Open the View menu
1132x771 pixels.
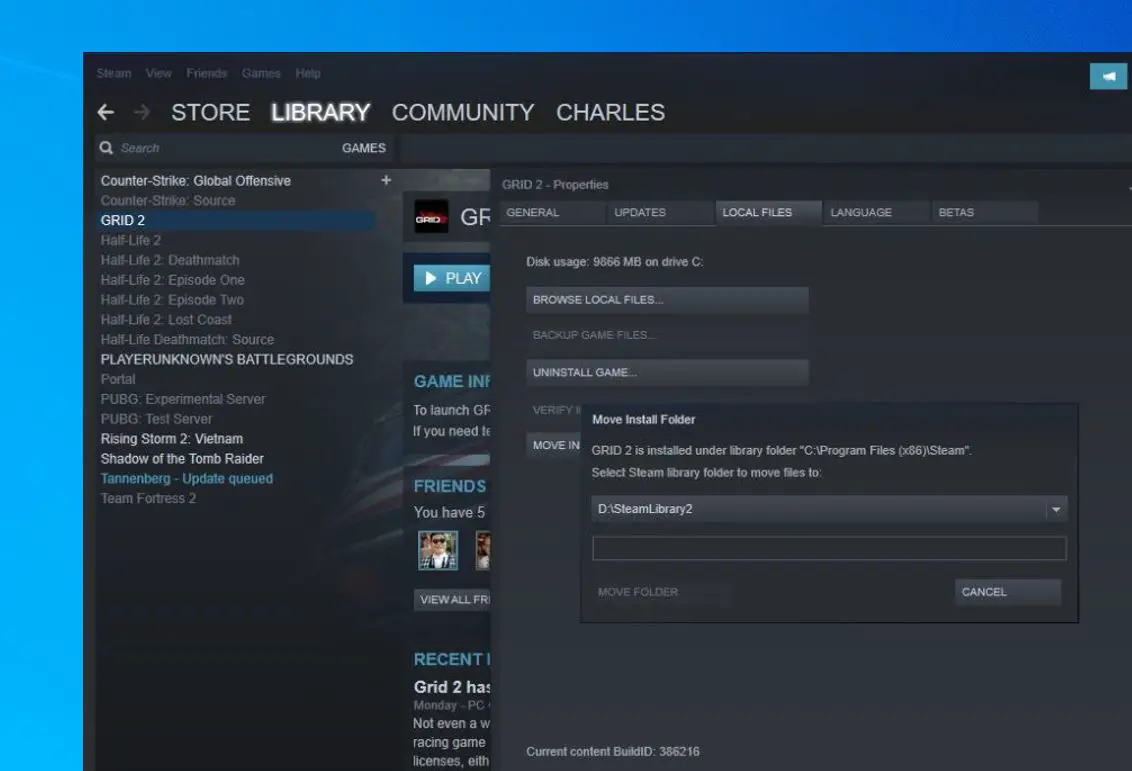(159, 73)
